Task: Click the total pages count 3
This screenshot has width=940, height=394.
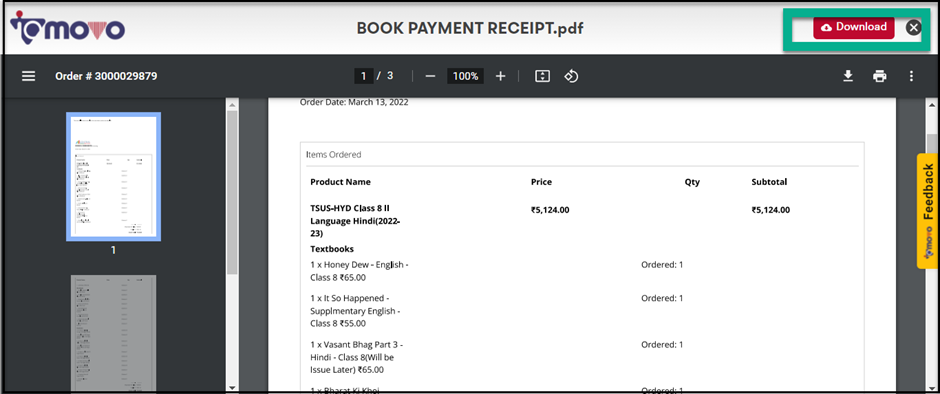Action: (x=390, y=76)
